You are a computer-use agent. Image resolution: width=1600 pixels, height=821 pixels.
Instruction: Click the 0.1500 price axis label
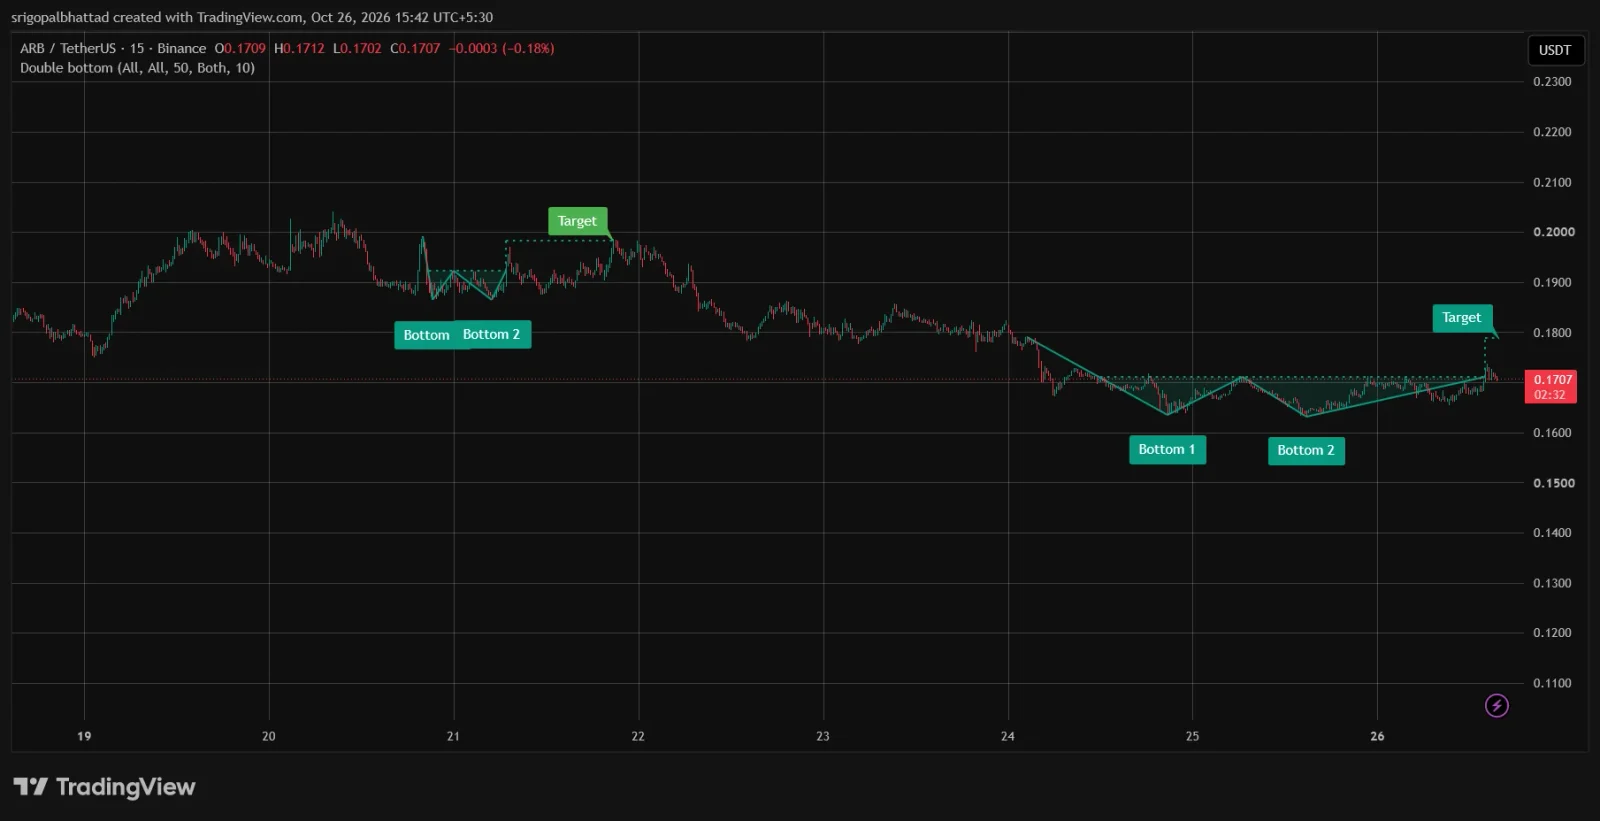pyautogui.click(x=1554, y=483)
